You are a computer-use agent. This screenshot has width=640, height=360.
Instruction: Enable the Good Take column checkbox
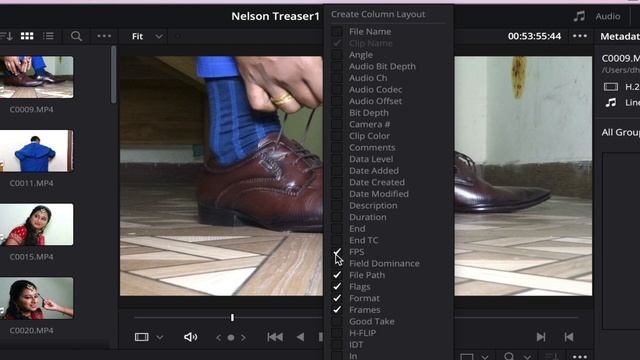[x=337, y=322]
